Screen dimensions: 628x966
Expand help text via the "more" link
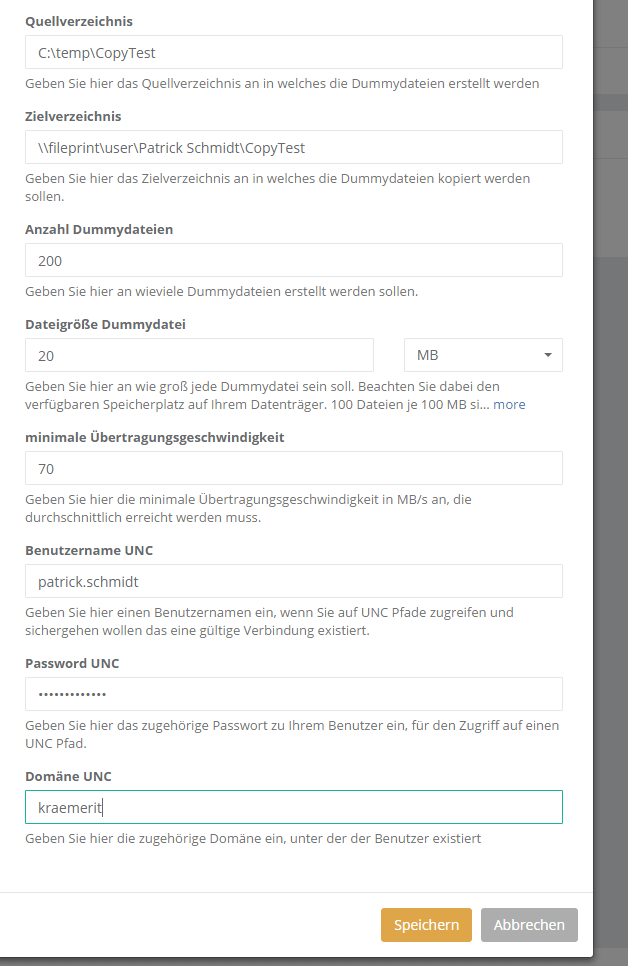(508, 405)
